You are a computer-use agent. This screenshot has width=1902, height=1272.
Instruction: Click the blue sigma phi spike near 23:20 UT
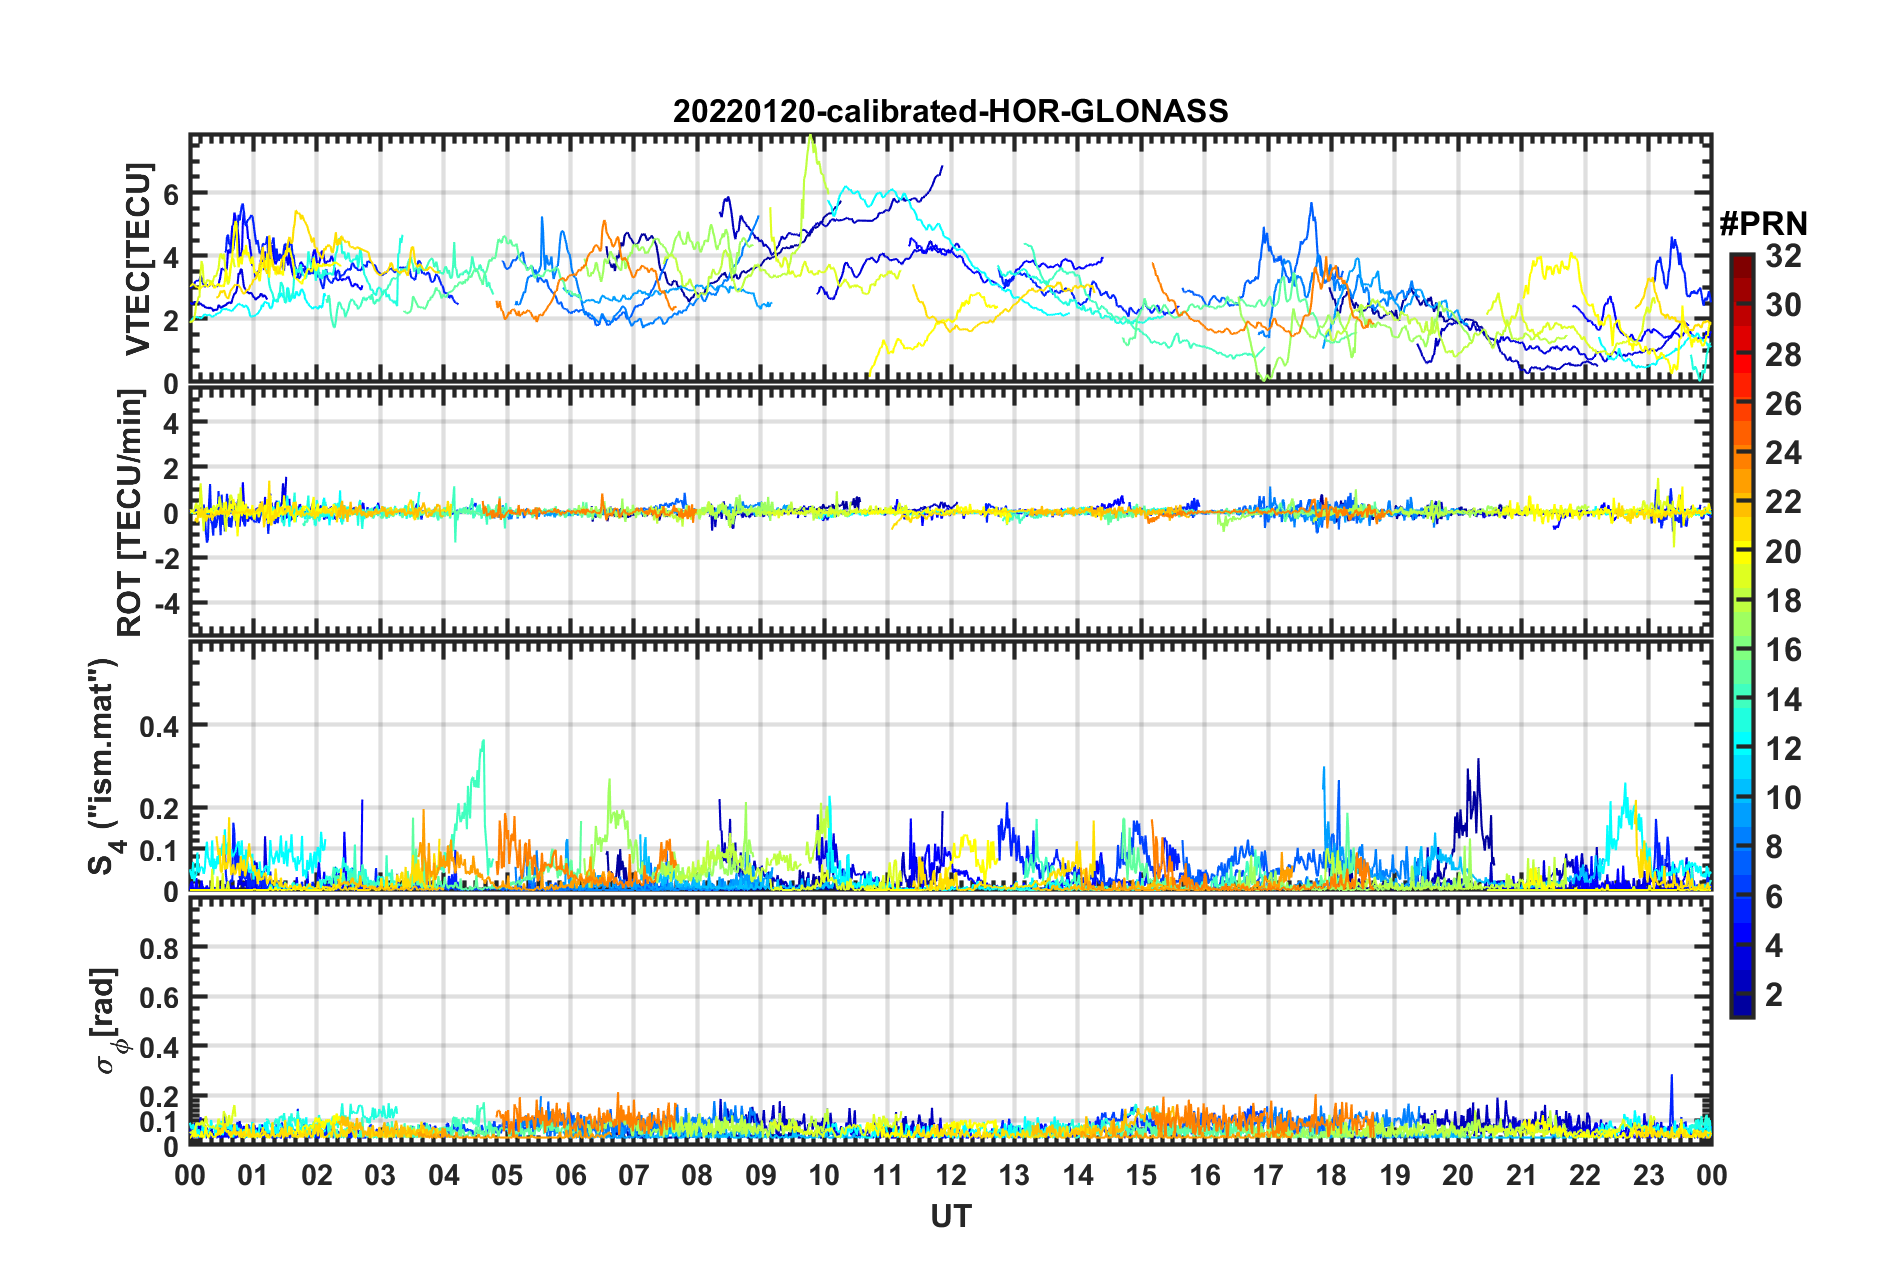pyautogui.click(x=1671, y=1077)
